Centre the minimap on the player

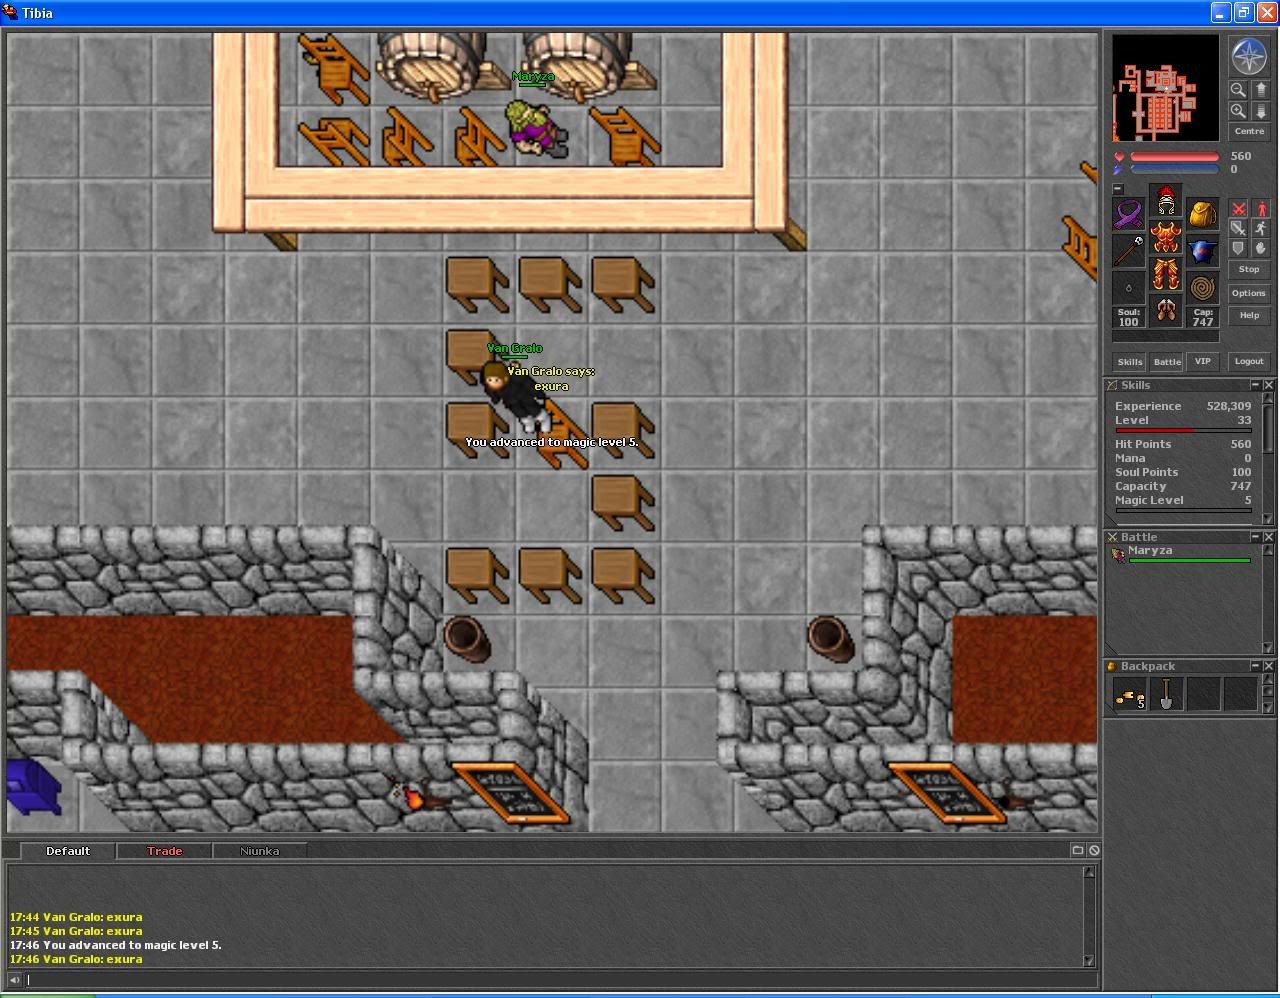click(x=1249, y=132)
